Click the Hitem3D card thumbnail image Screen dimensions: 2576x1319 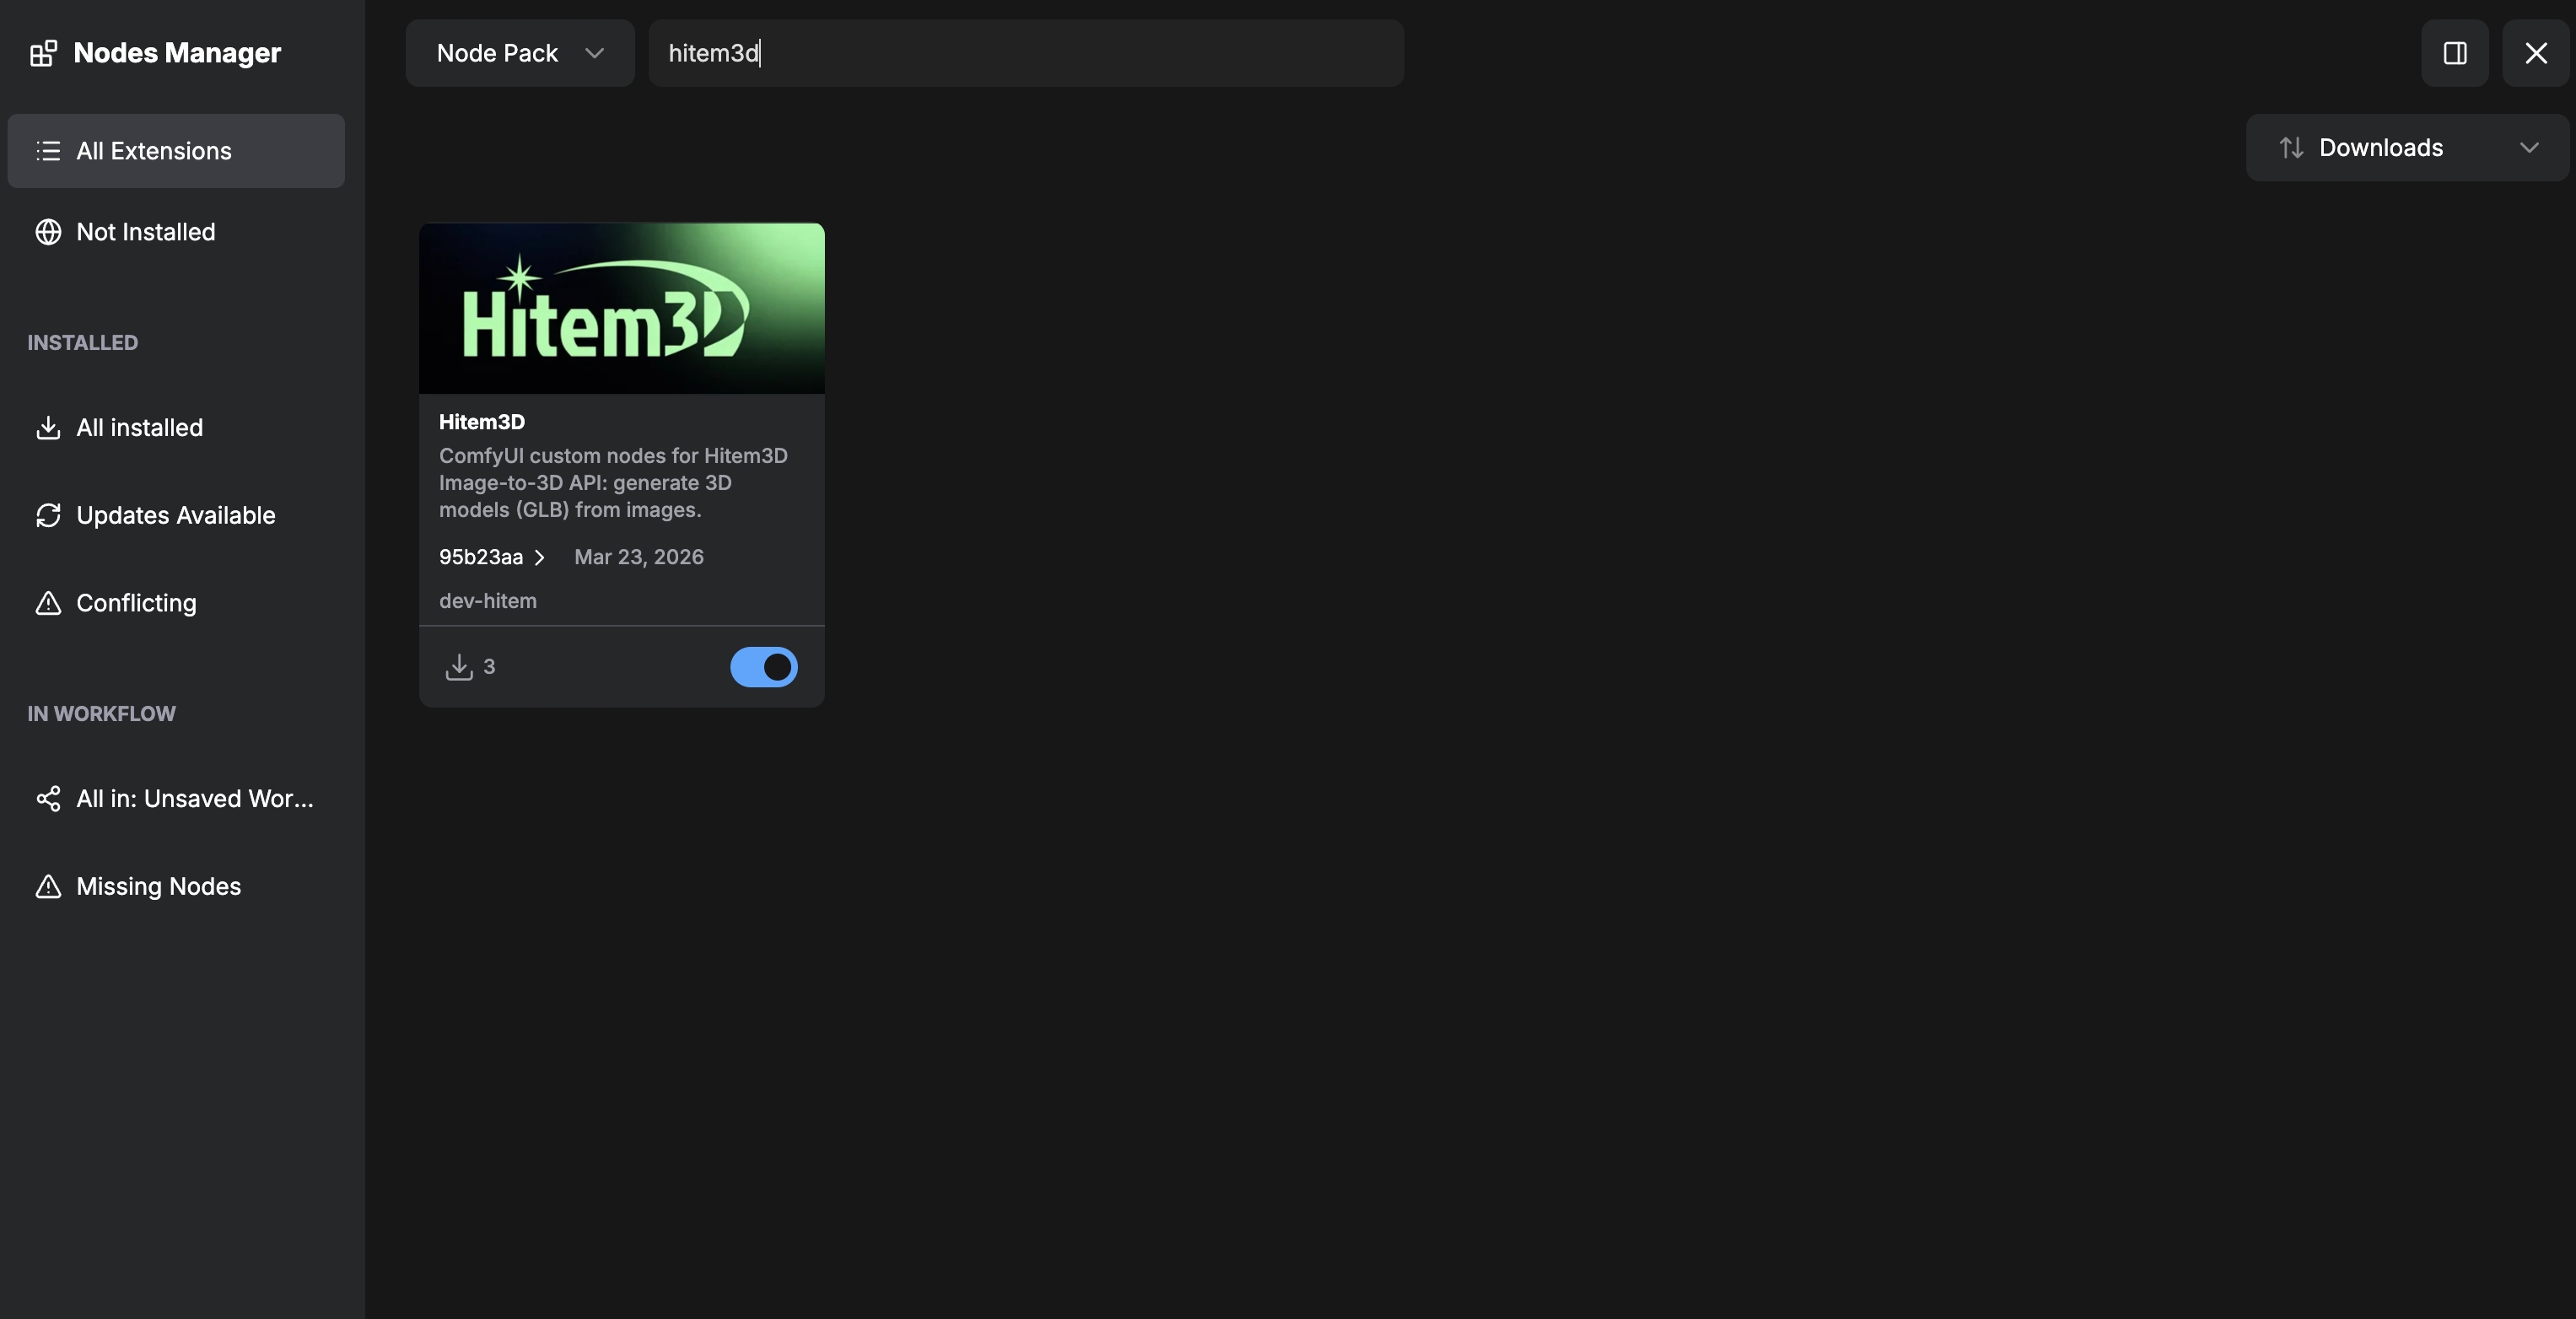621,308
